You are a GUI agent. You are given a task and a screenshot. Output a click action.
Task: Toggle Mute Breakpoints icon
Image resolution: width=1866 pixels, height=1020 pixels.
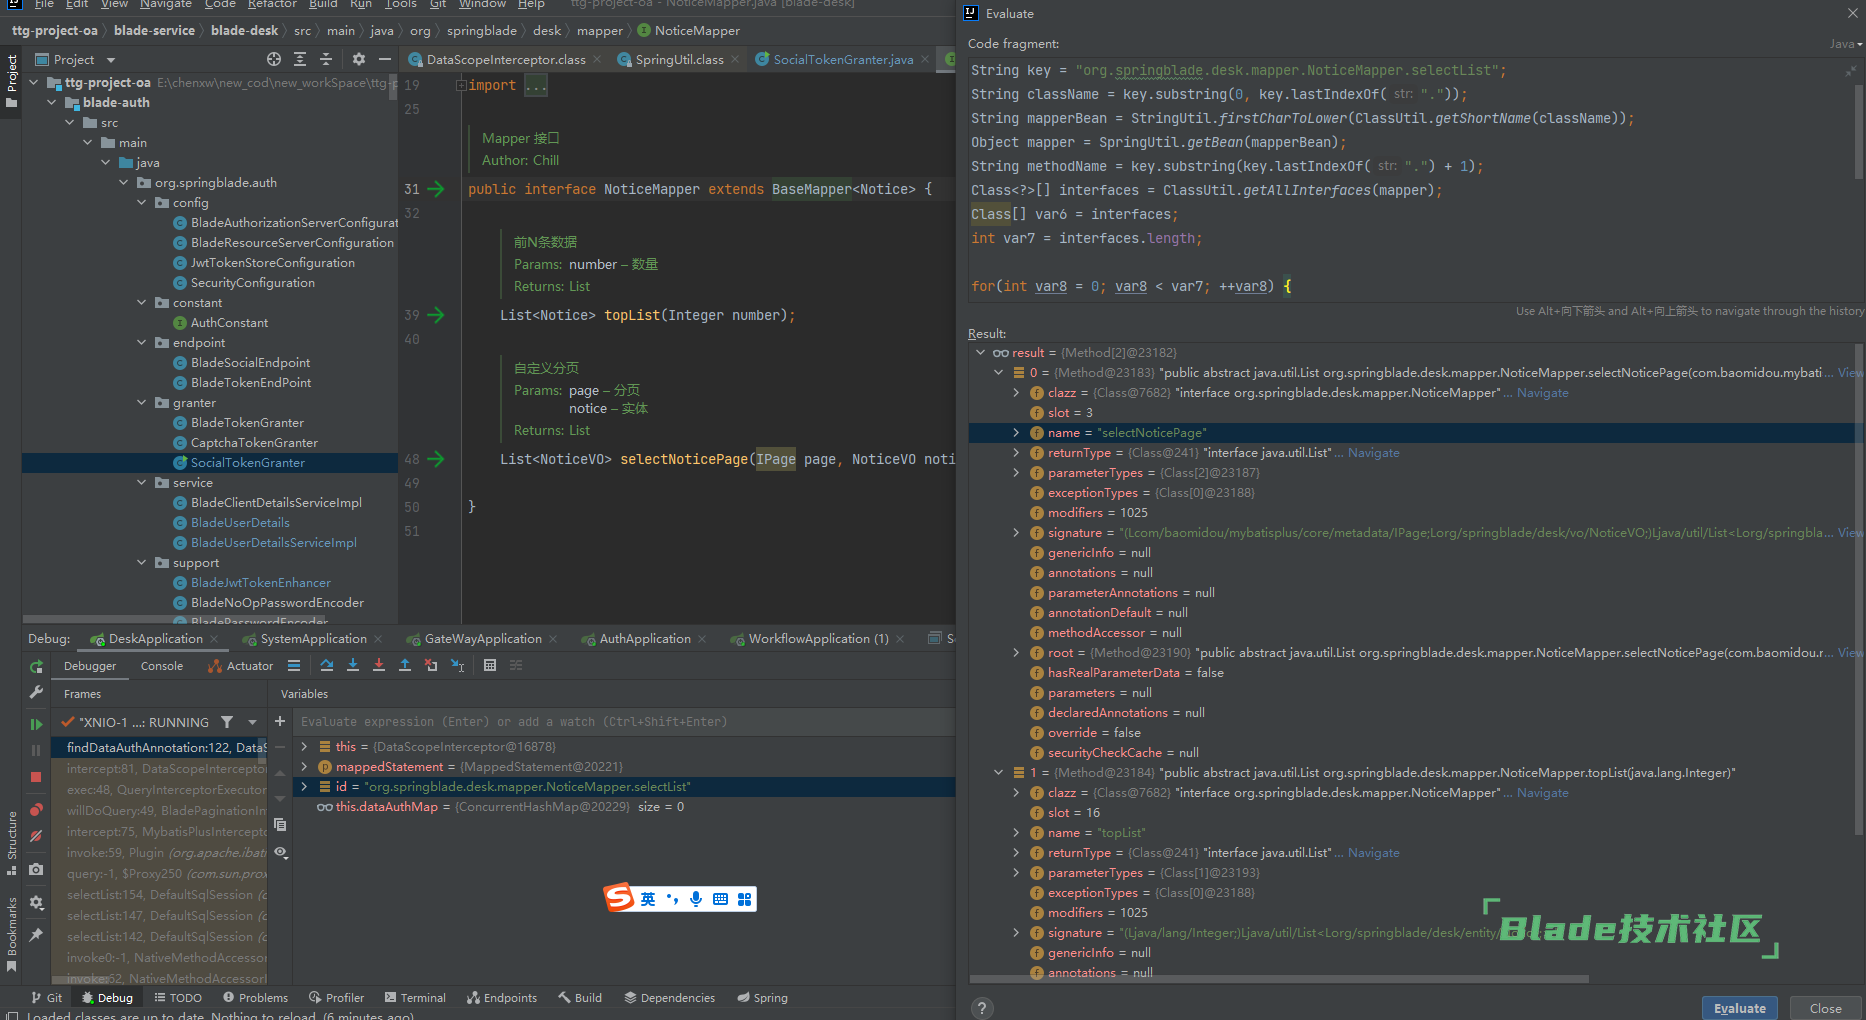(36, 837)
